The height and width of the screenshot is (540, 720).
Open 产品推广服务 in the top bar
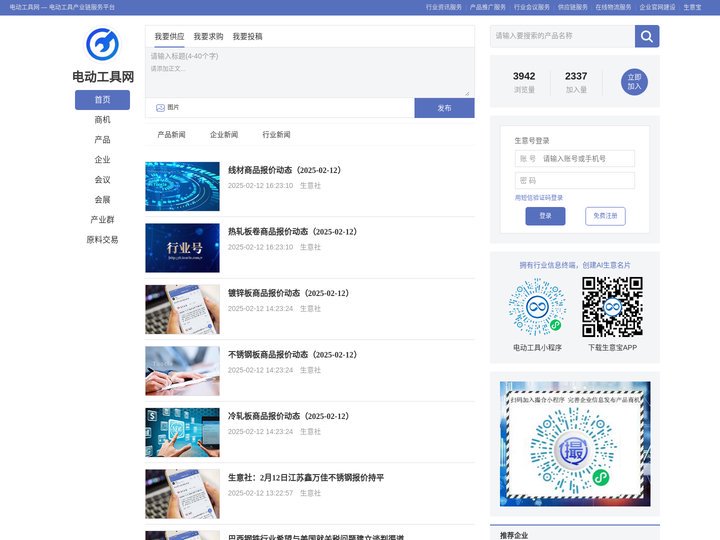coord(488,7)
